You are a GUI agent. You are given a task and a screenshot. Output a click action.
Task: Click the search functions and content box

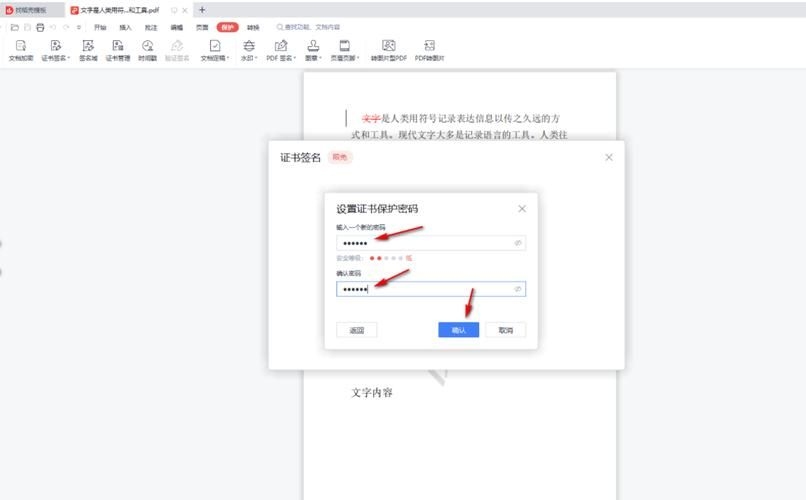pos(308,27)
